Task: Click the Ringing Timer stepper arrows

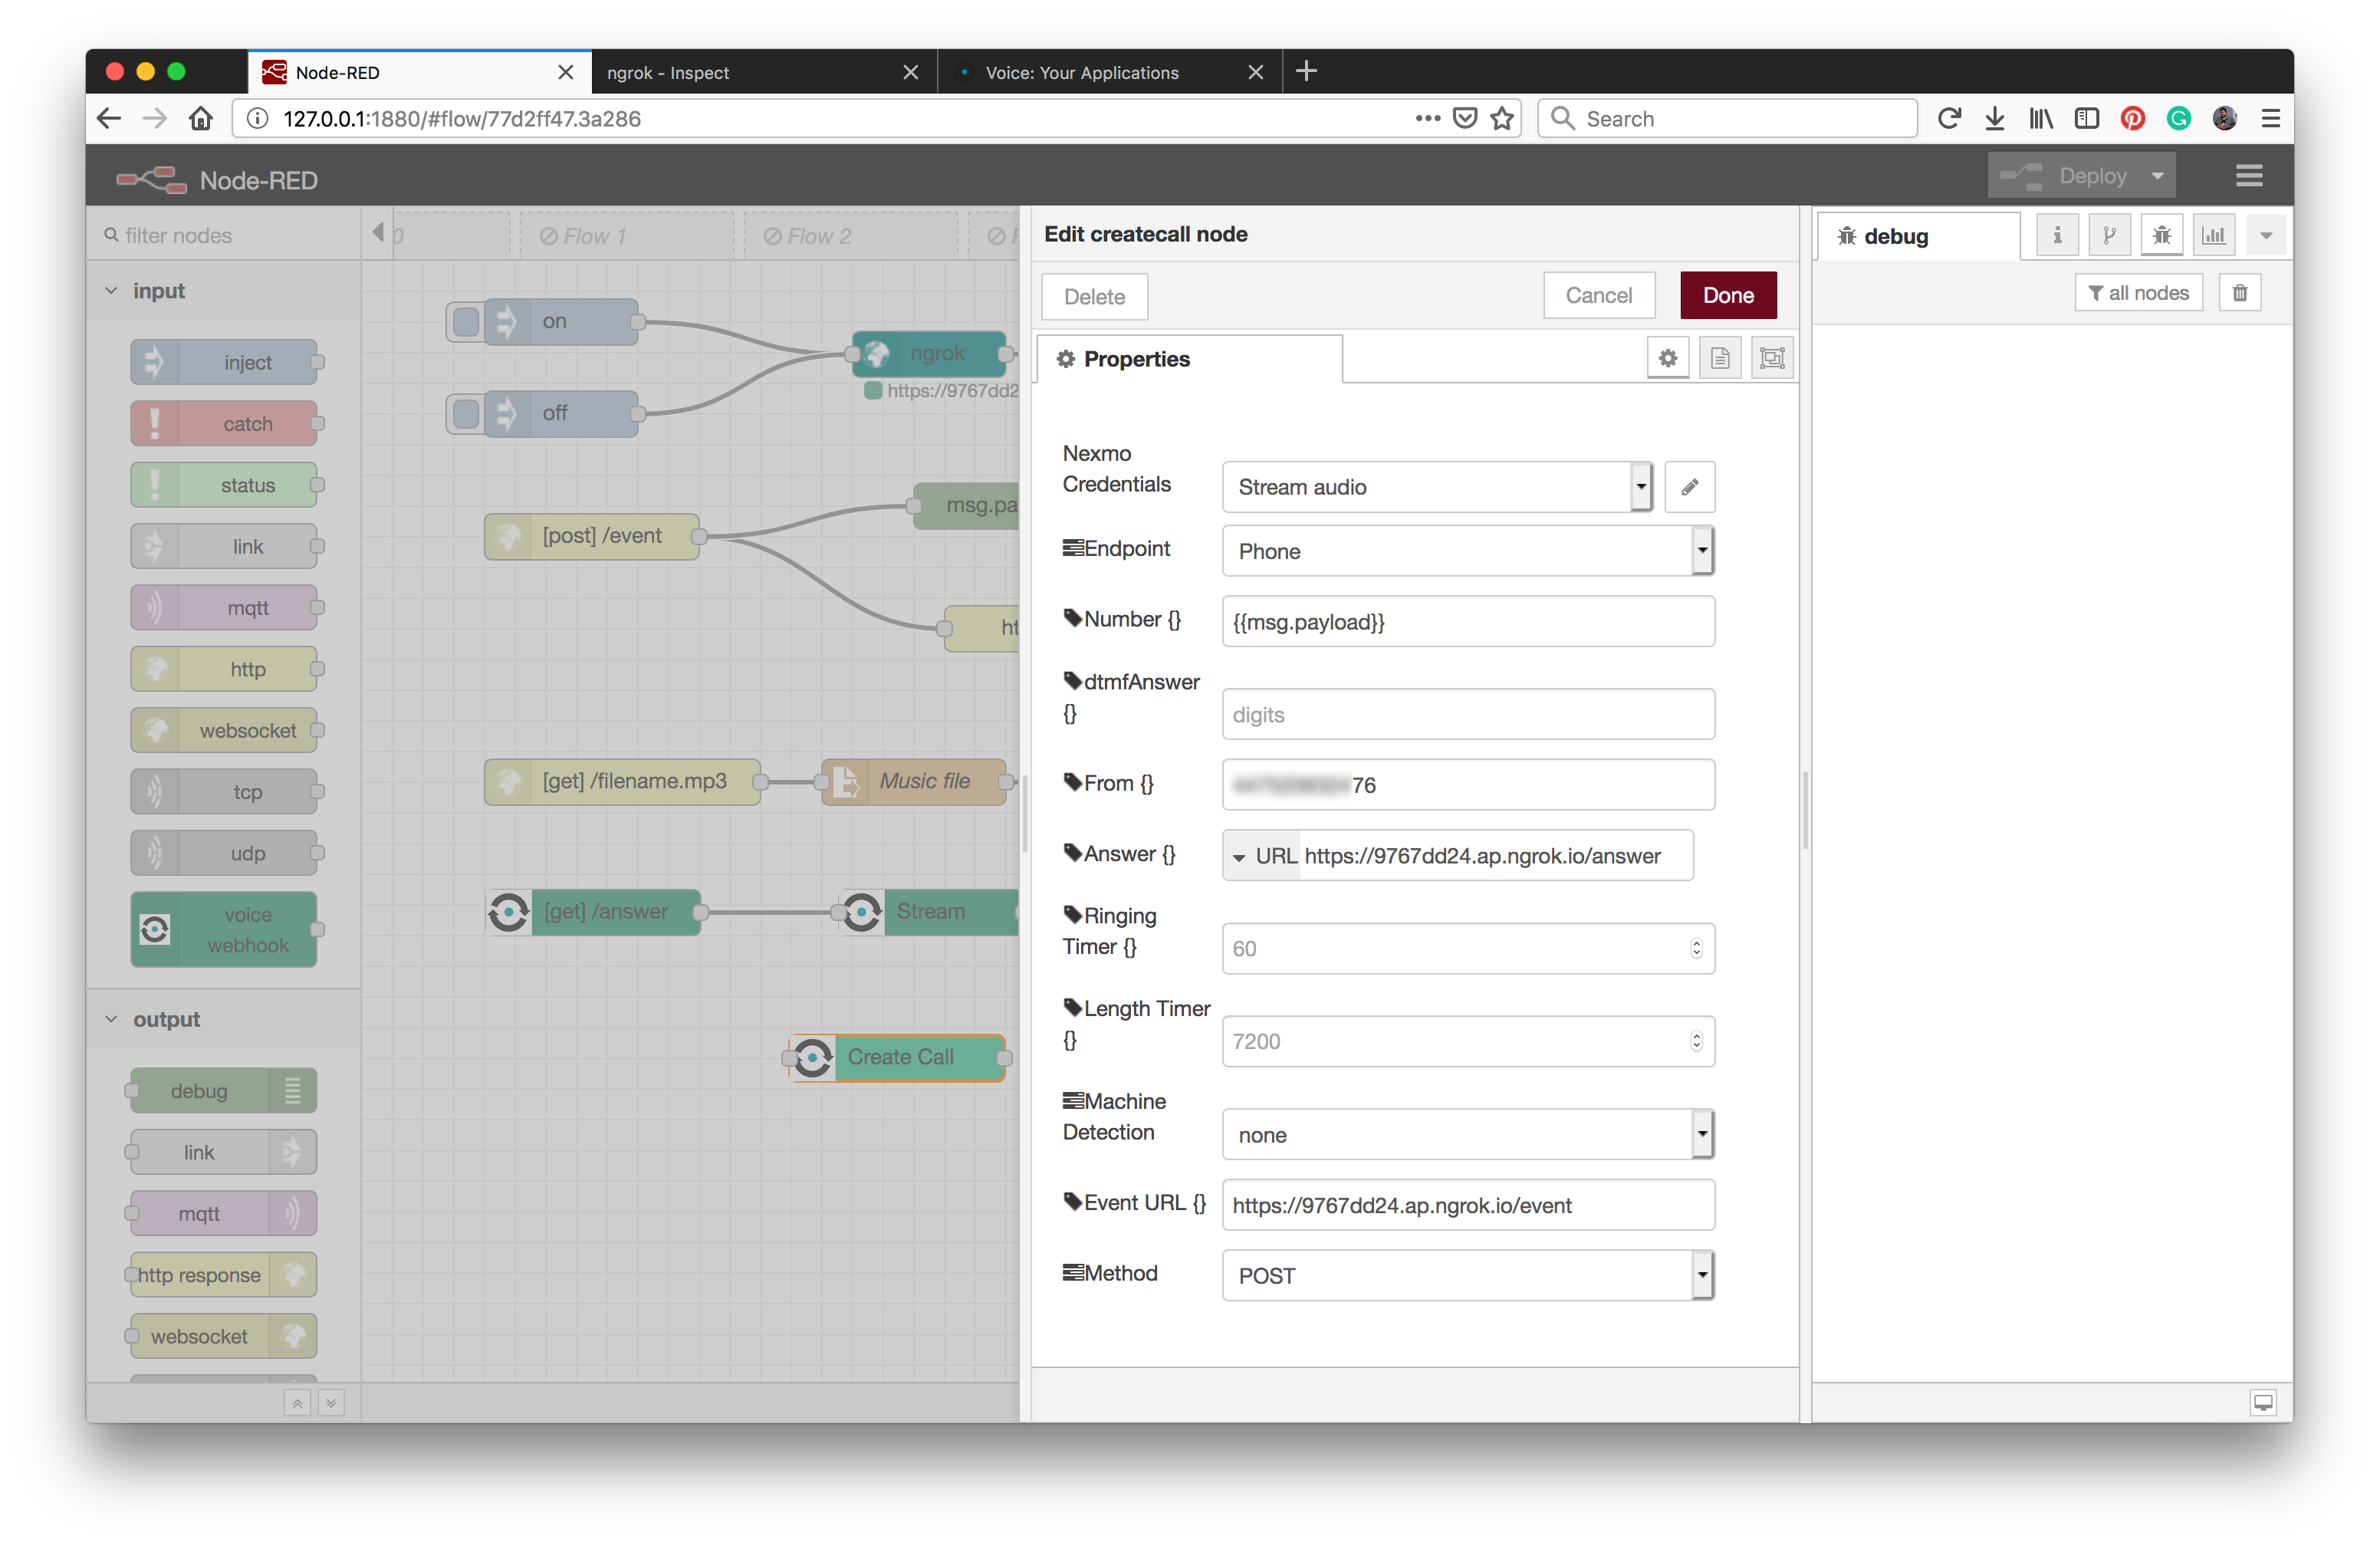Action: tap(1696, 949)
